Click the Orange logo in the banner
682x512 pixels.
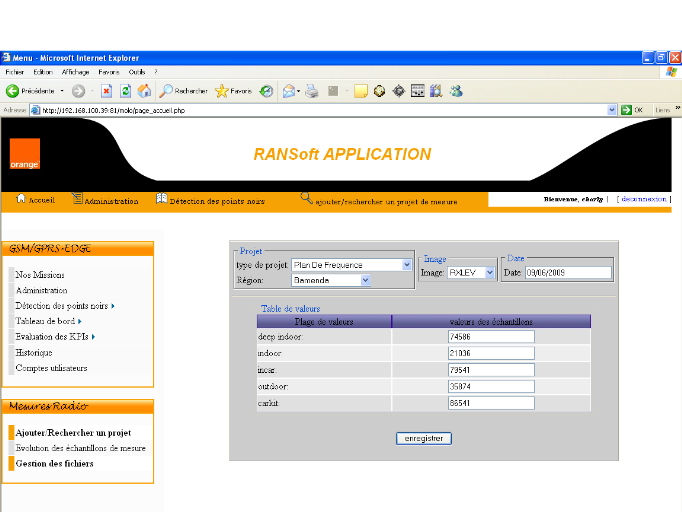click(25, 154)
